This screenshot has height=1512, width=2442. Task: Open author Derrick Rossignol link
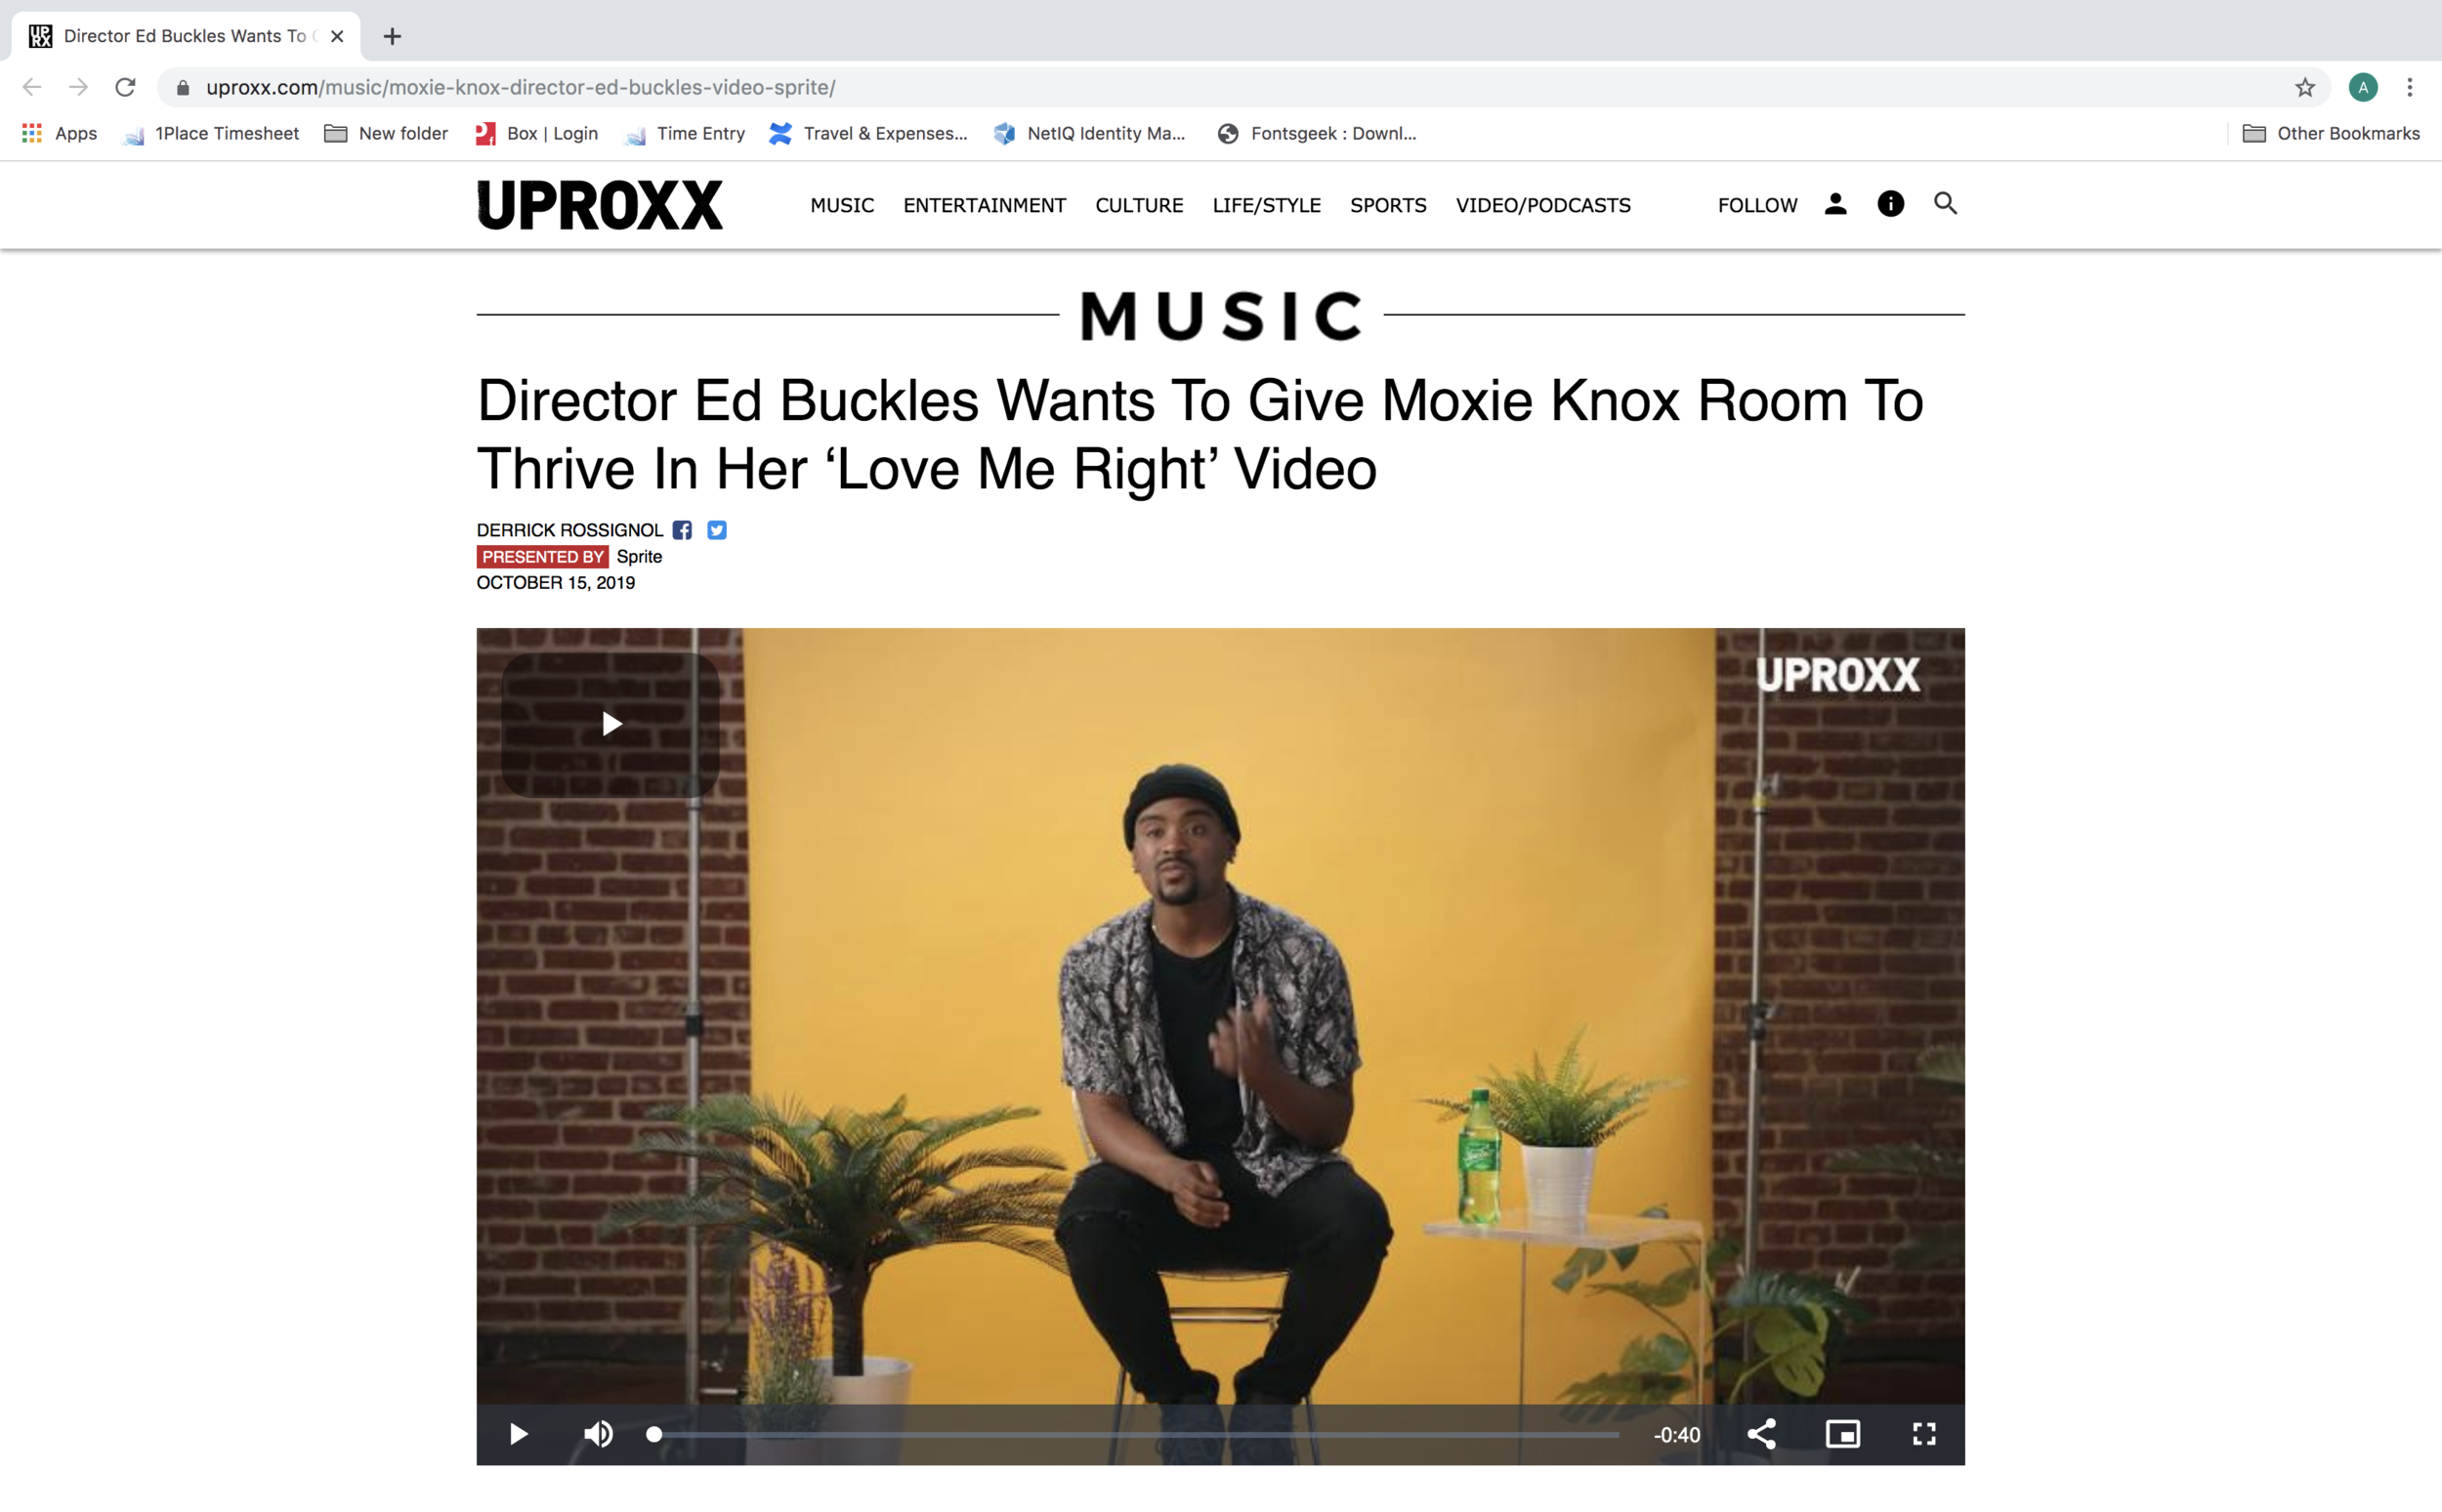pos(569,530)
